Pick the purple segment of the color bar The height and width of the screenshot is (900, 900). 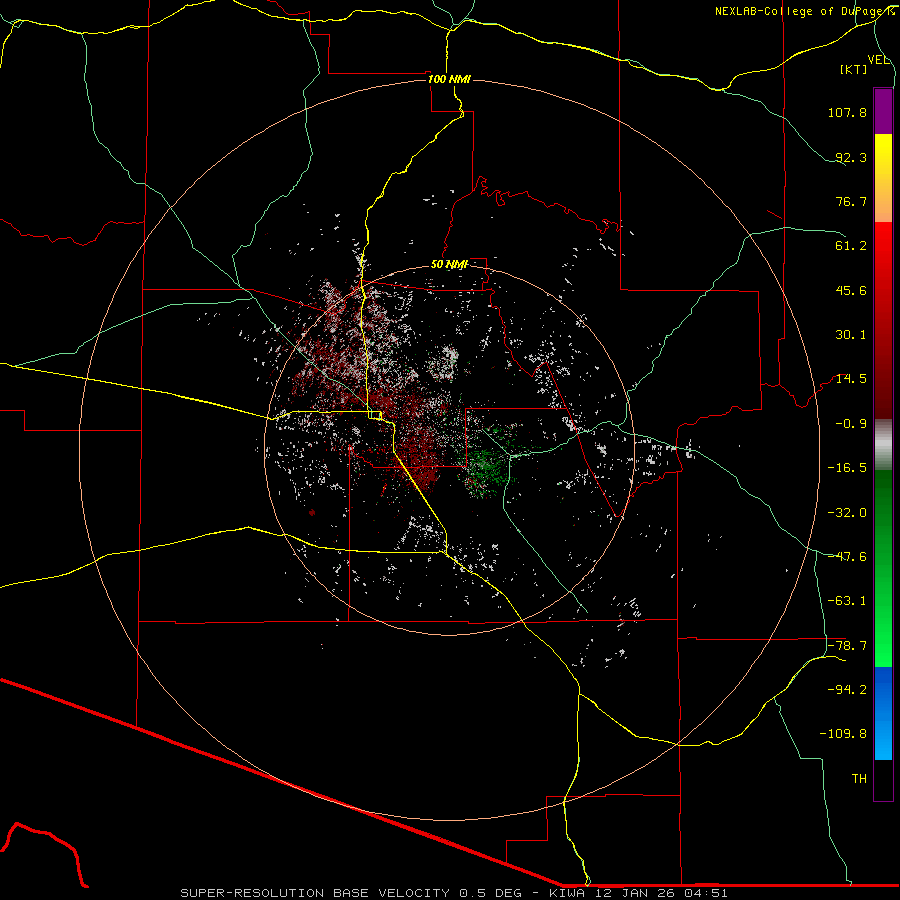tap(883, 111)
